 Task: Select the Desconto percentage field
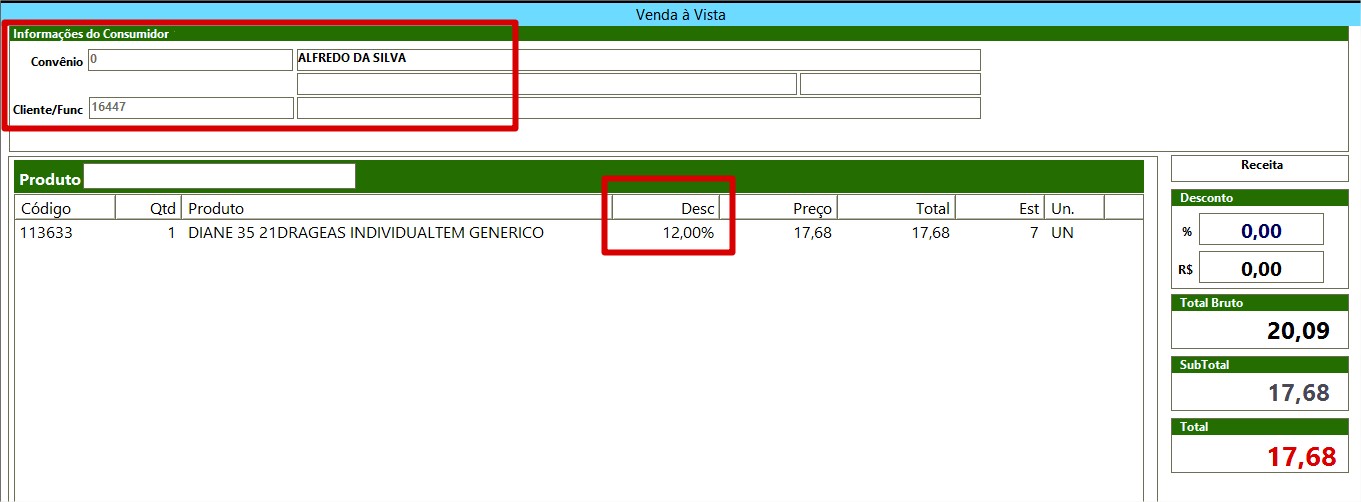coord(1260,231)
